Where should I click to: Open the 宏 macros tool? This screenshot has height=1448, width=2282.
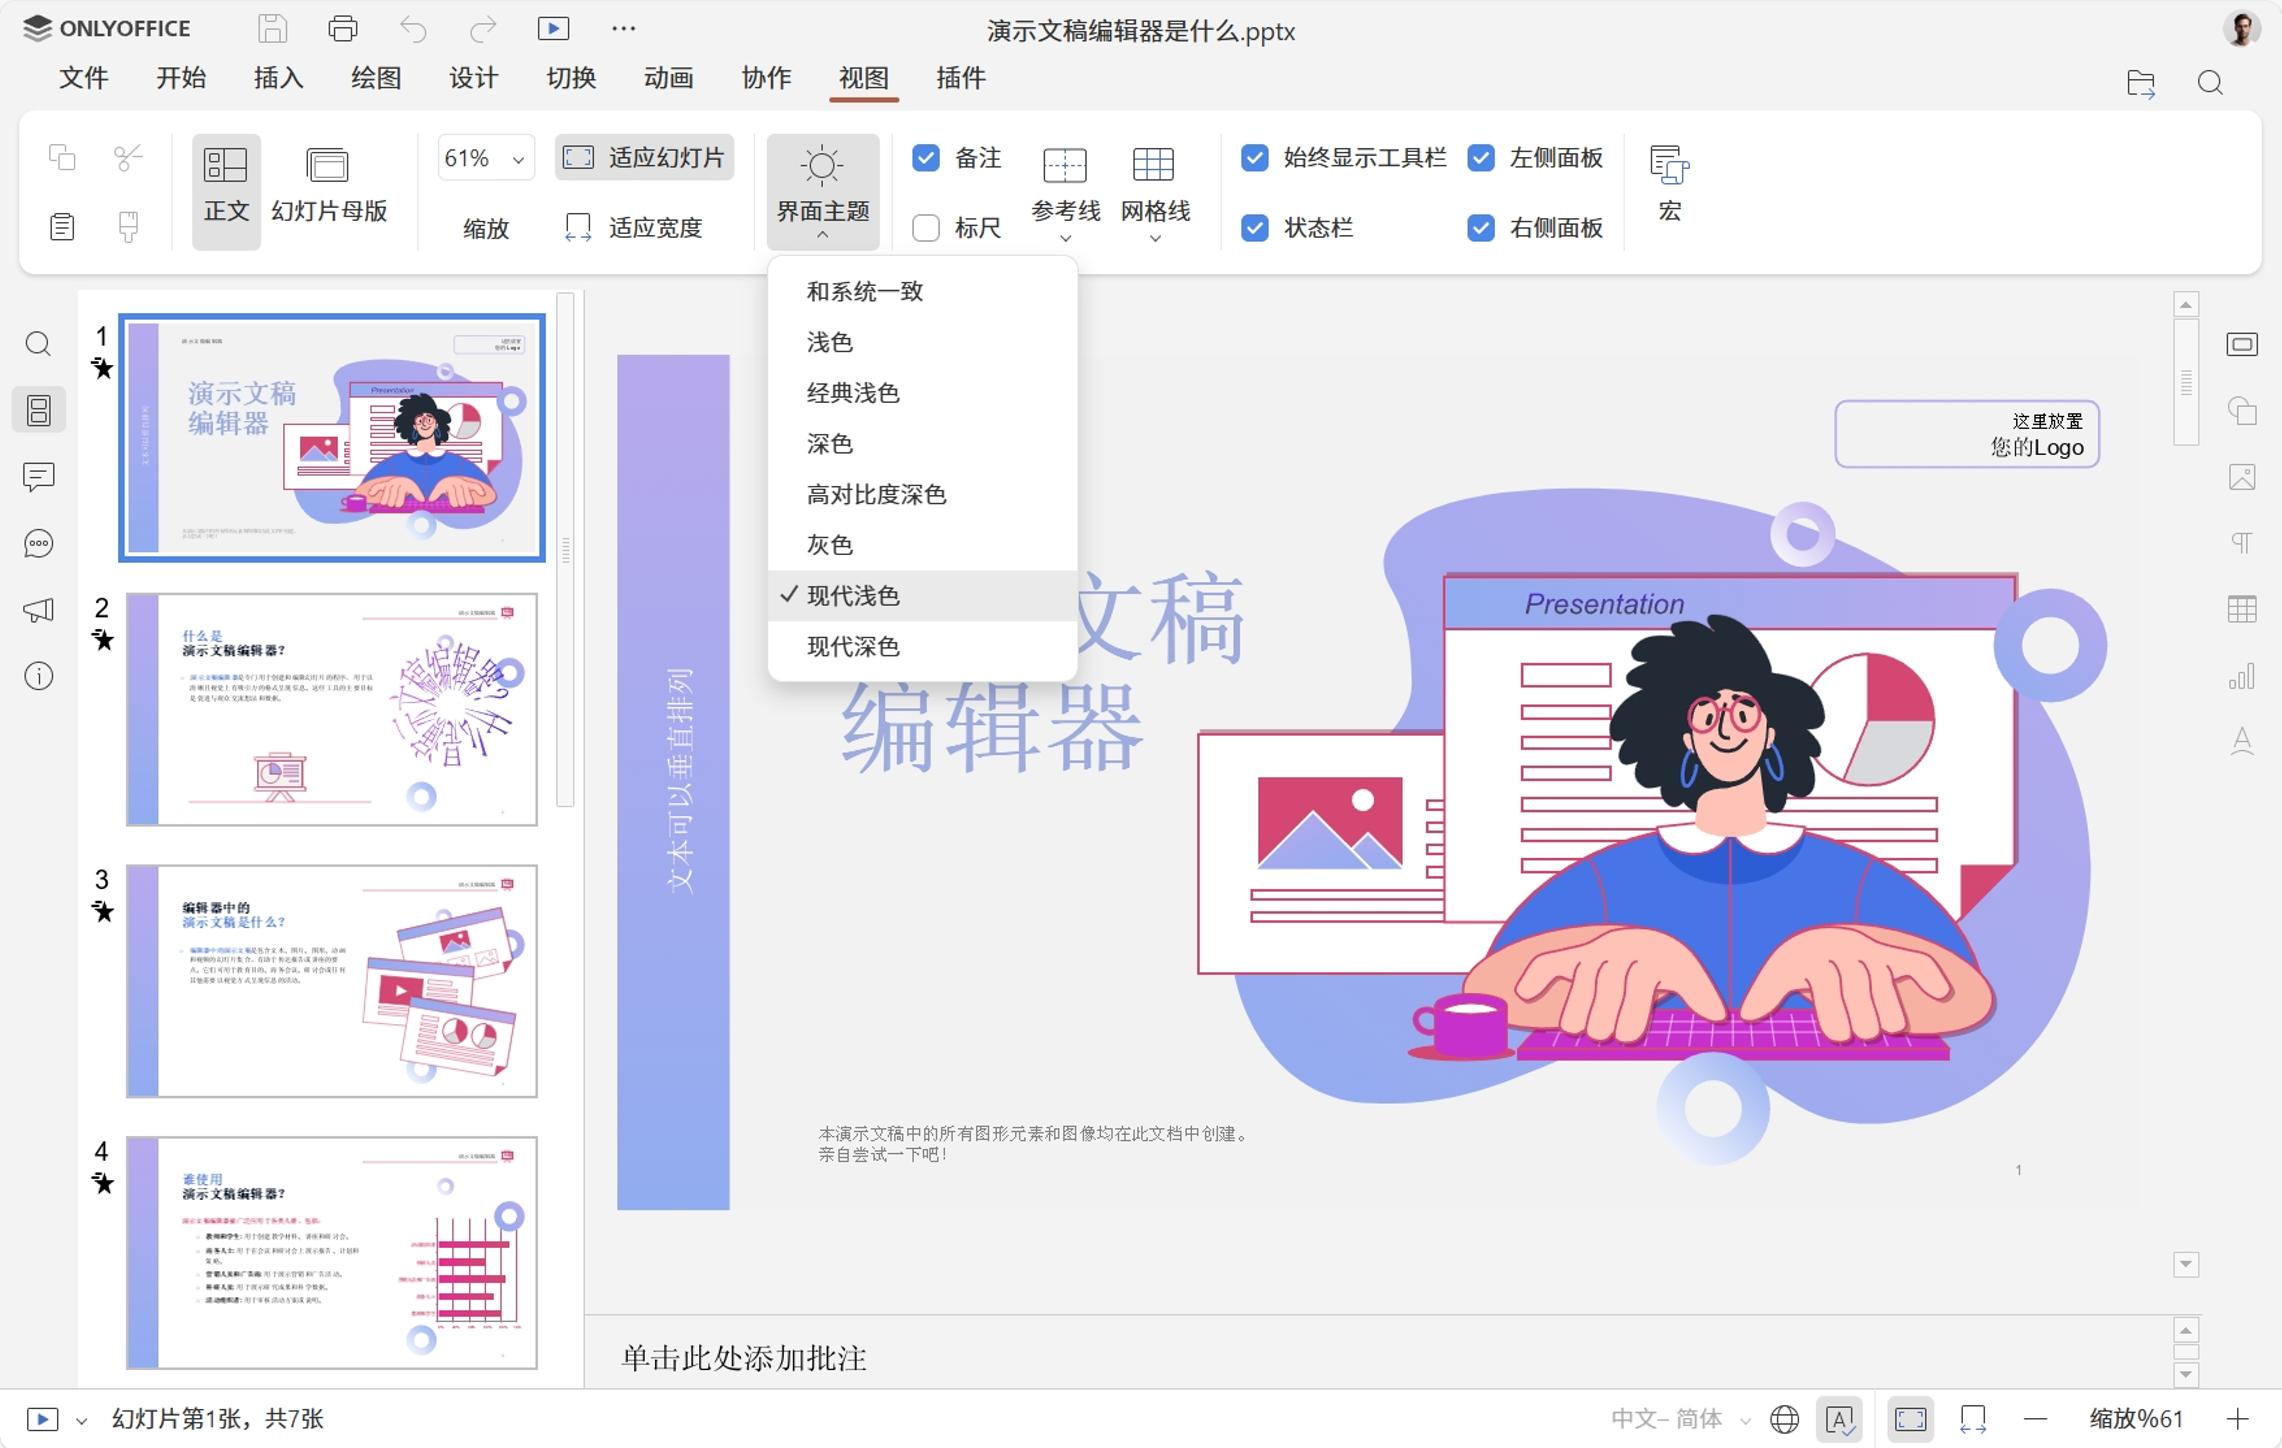coord(1669,185)
